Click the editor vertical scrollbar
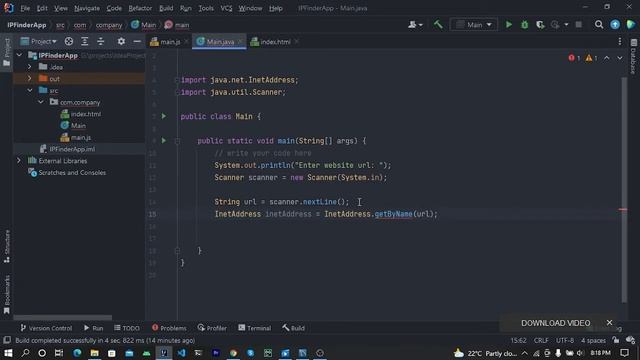 pos(624,190)
